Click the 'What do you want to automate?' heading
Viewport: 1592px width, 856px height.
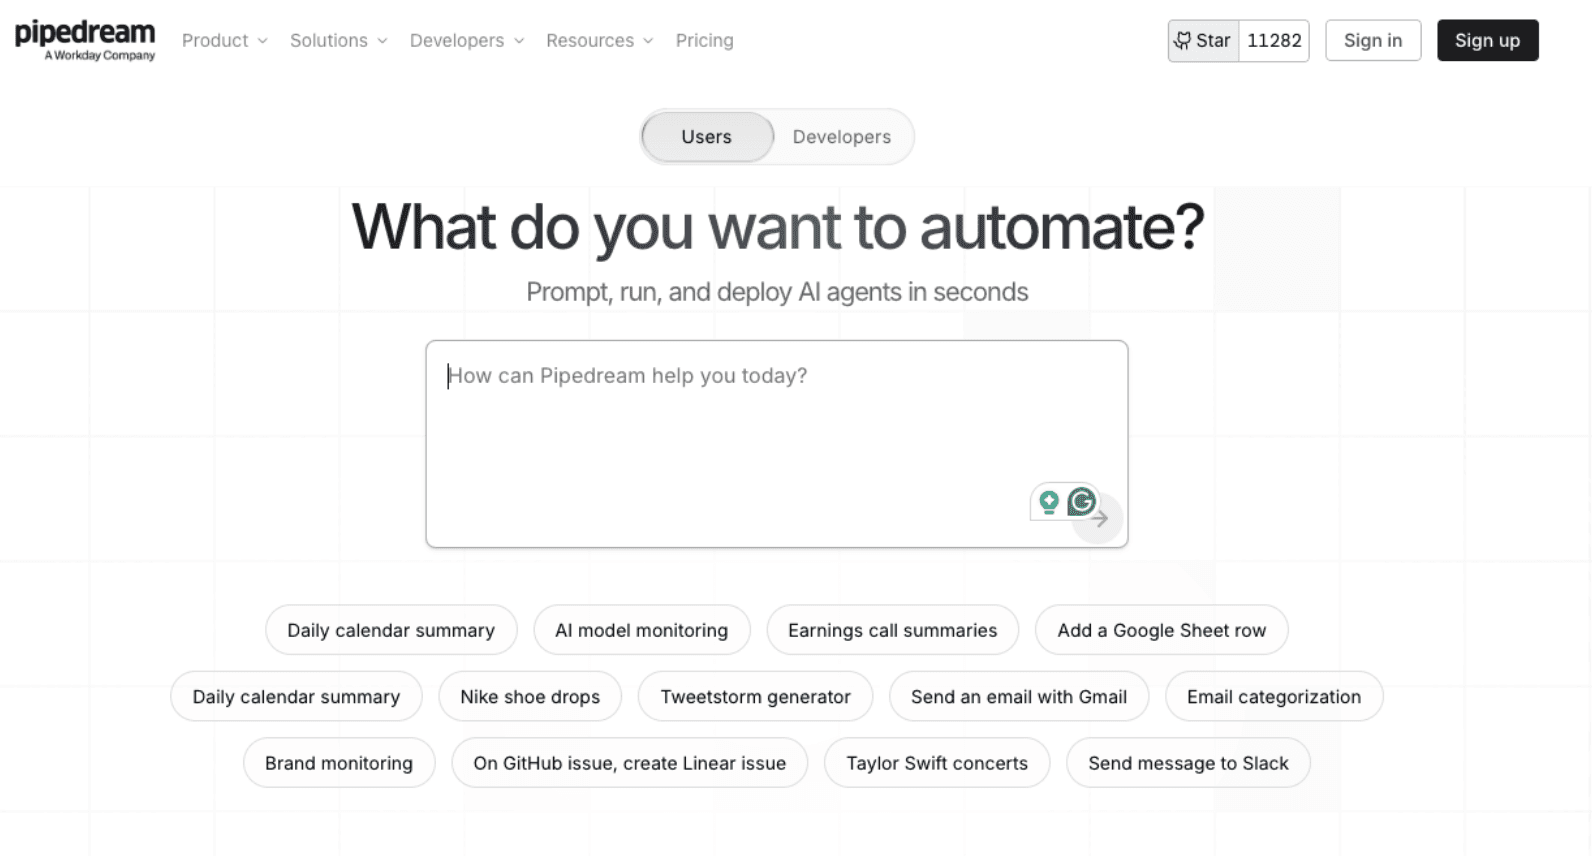point(778,227)
